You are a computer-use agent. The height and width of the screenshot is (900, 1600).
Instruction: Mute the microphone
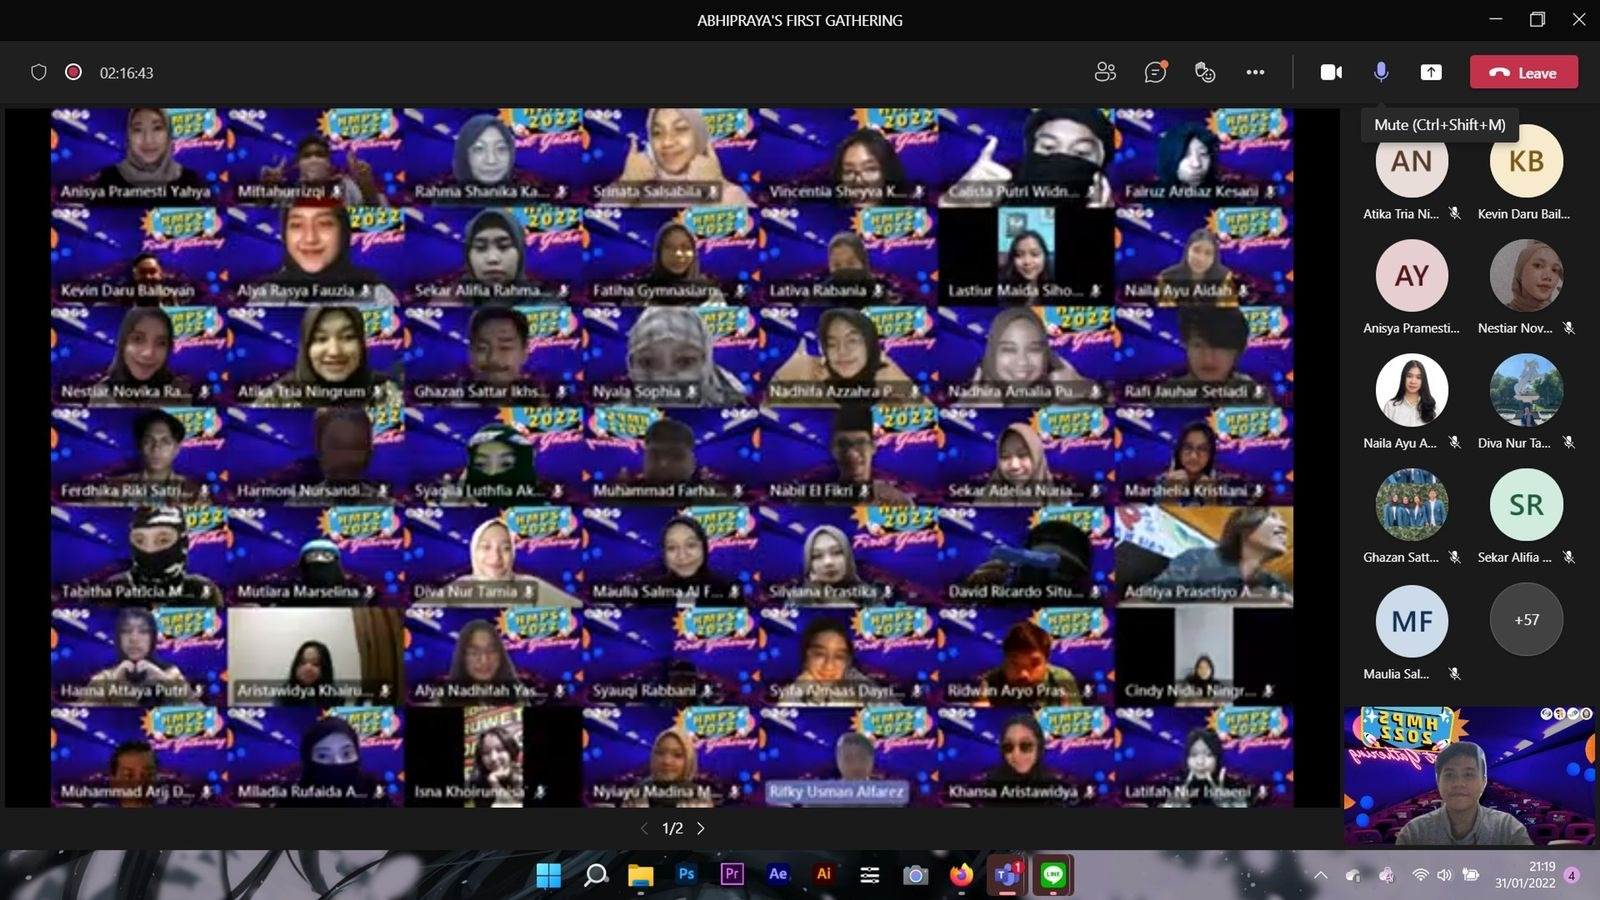pos(1381,72)
